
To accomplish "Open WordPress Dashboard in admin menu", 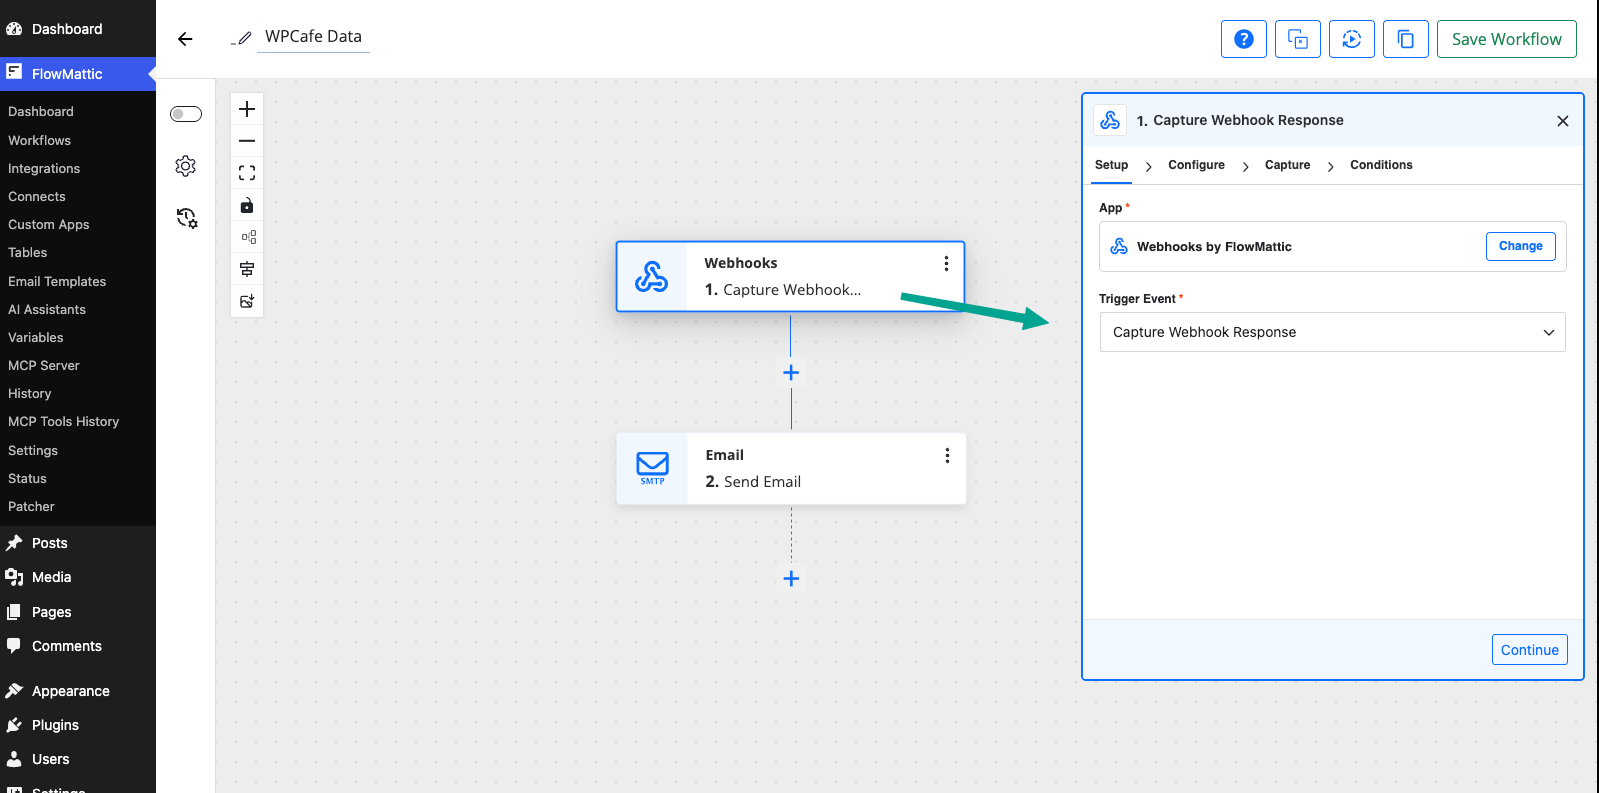I will [78, 29].
